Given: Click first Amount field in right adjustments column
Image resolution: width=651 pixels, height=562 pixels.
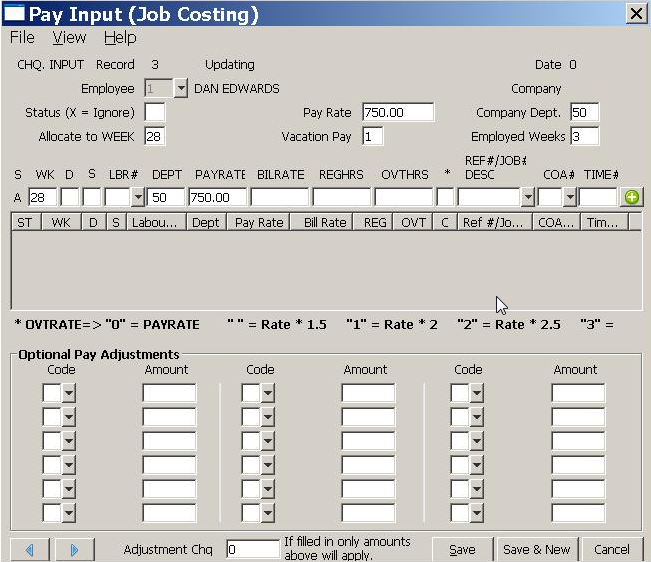Looking at the screenshot, I should [x=578, y=393].
